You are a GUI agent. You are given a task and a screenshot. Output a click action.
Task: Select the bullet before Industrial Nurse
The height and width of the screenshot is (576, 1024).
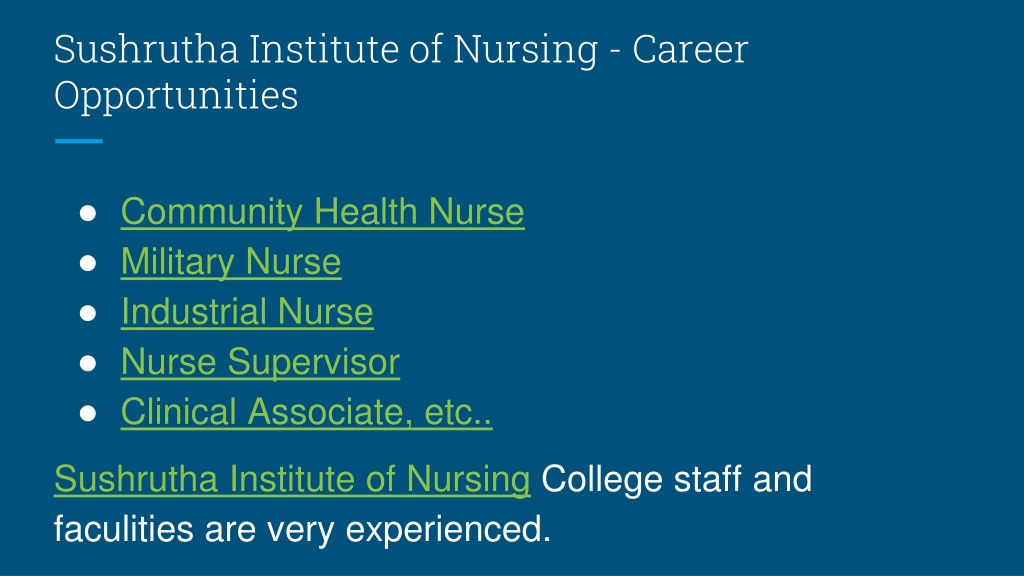pos(88,313)
